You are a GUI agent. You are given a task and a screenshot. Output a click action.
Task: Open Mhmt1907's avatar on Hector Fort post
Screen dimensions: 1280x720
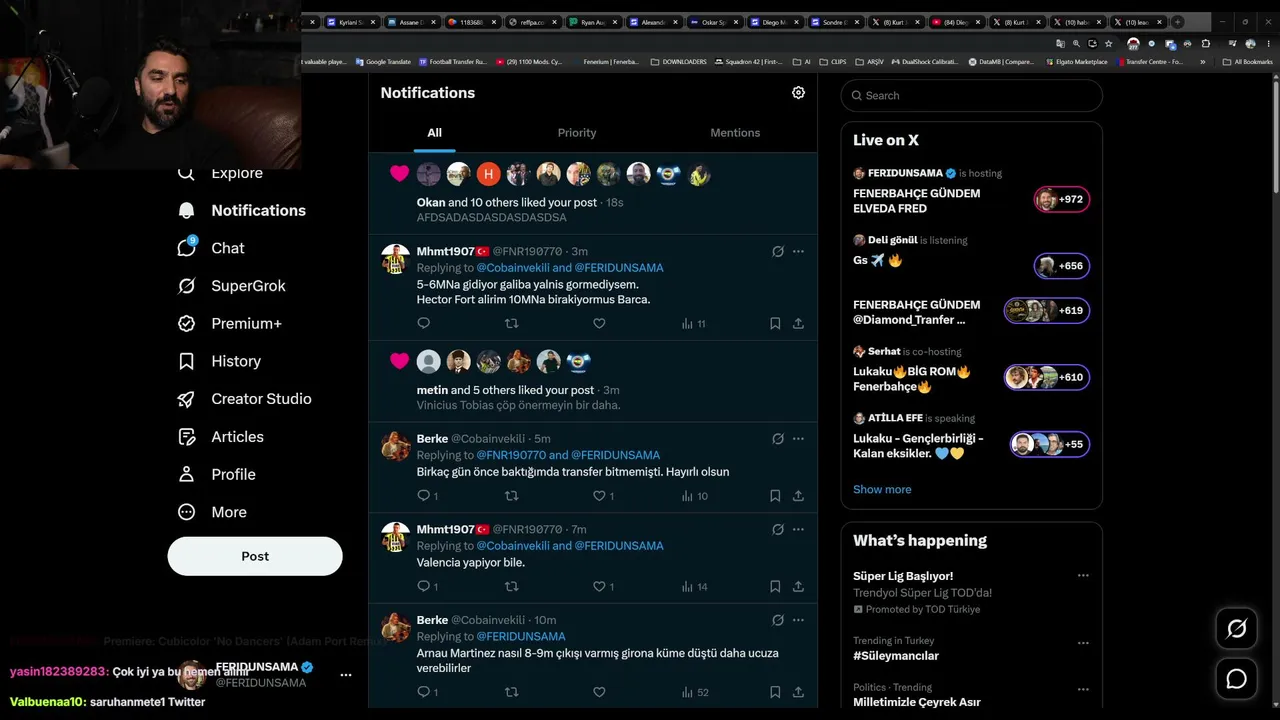pos(396,259)
